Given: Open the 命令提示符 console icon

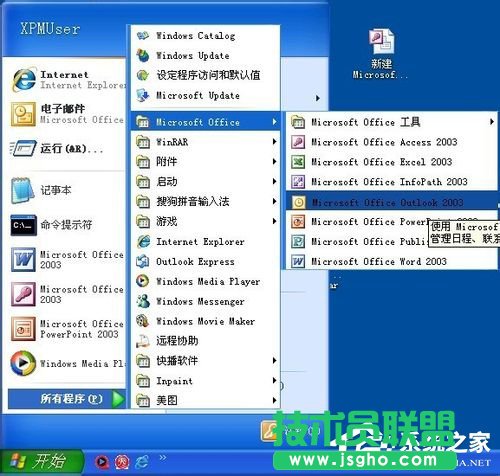Looking at the screenshot, I should tap(23, 225).
